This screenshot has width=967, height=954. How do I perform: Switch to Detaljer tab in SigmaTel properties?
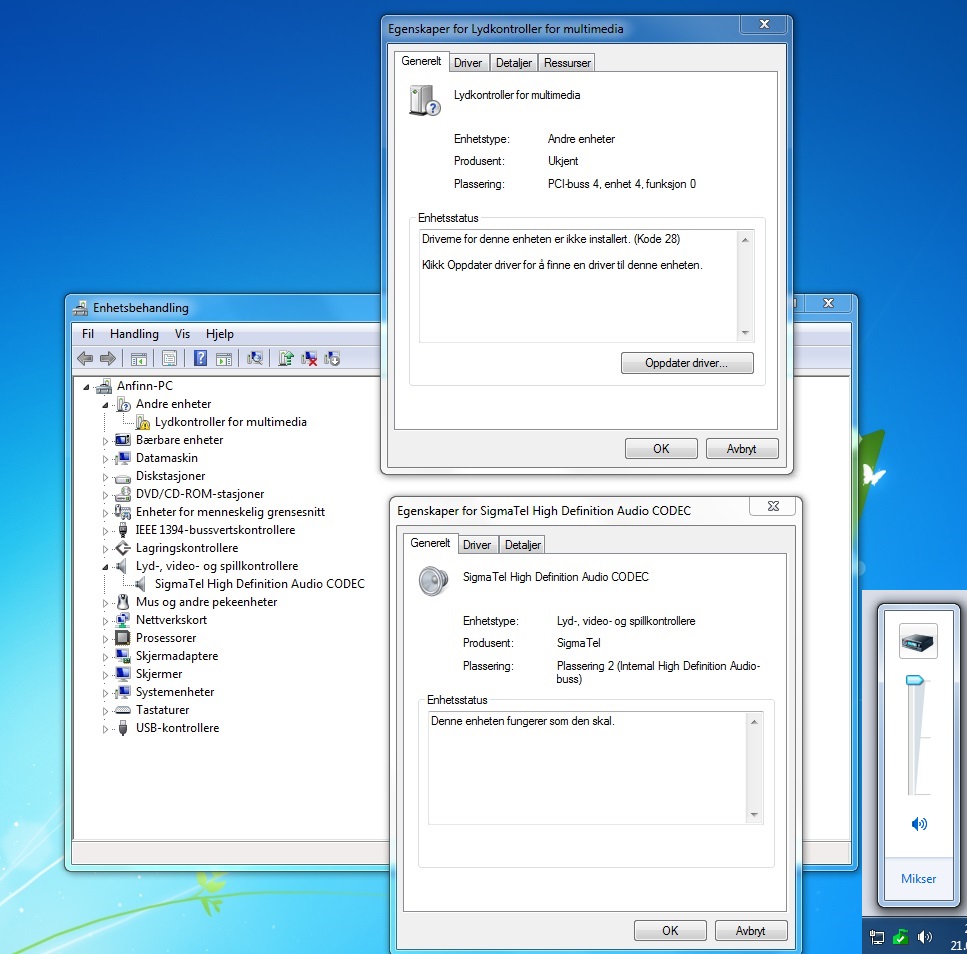522,545
